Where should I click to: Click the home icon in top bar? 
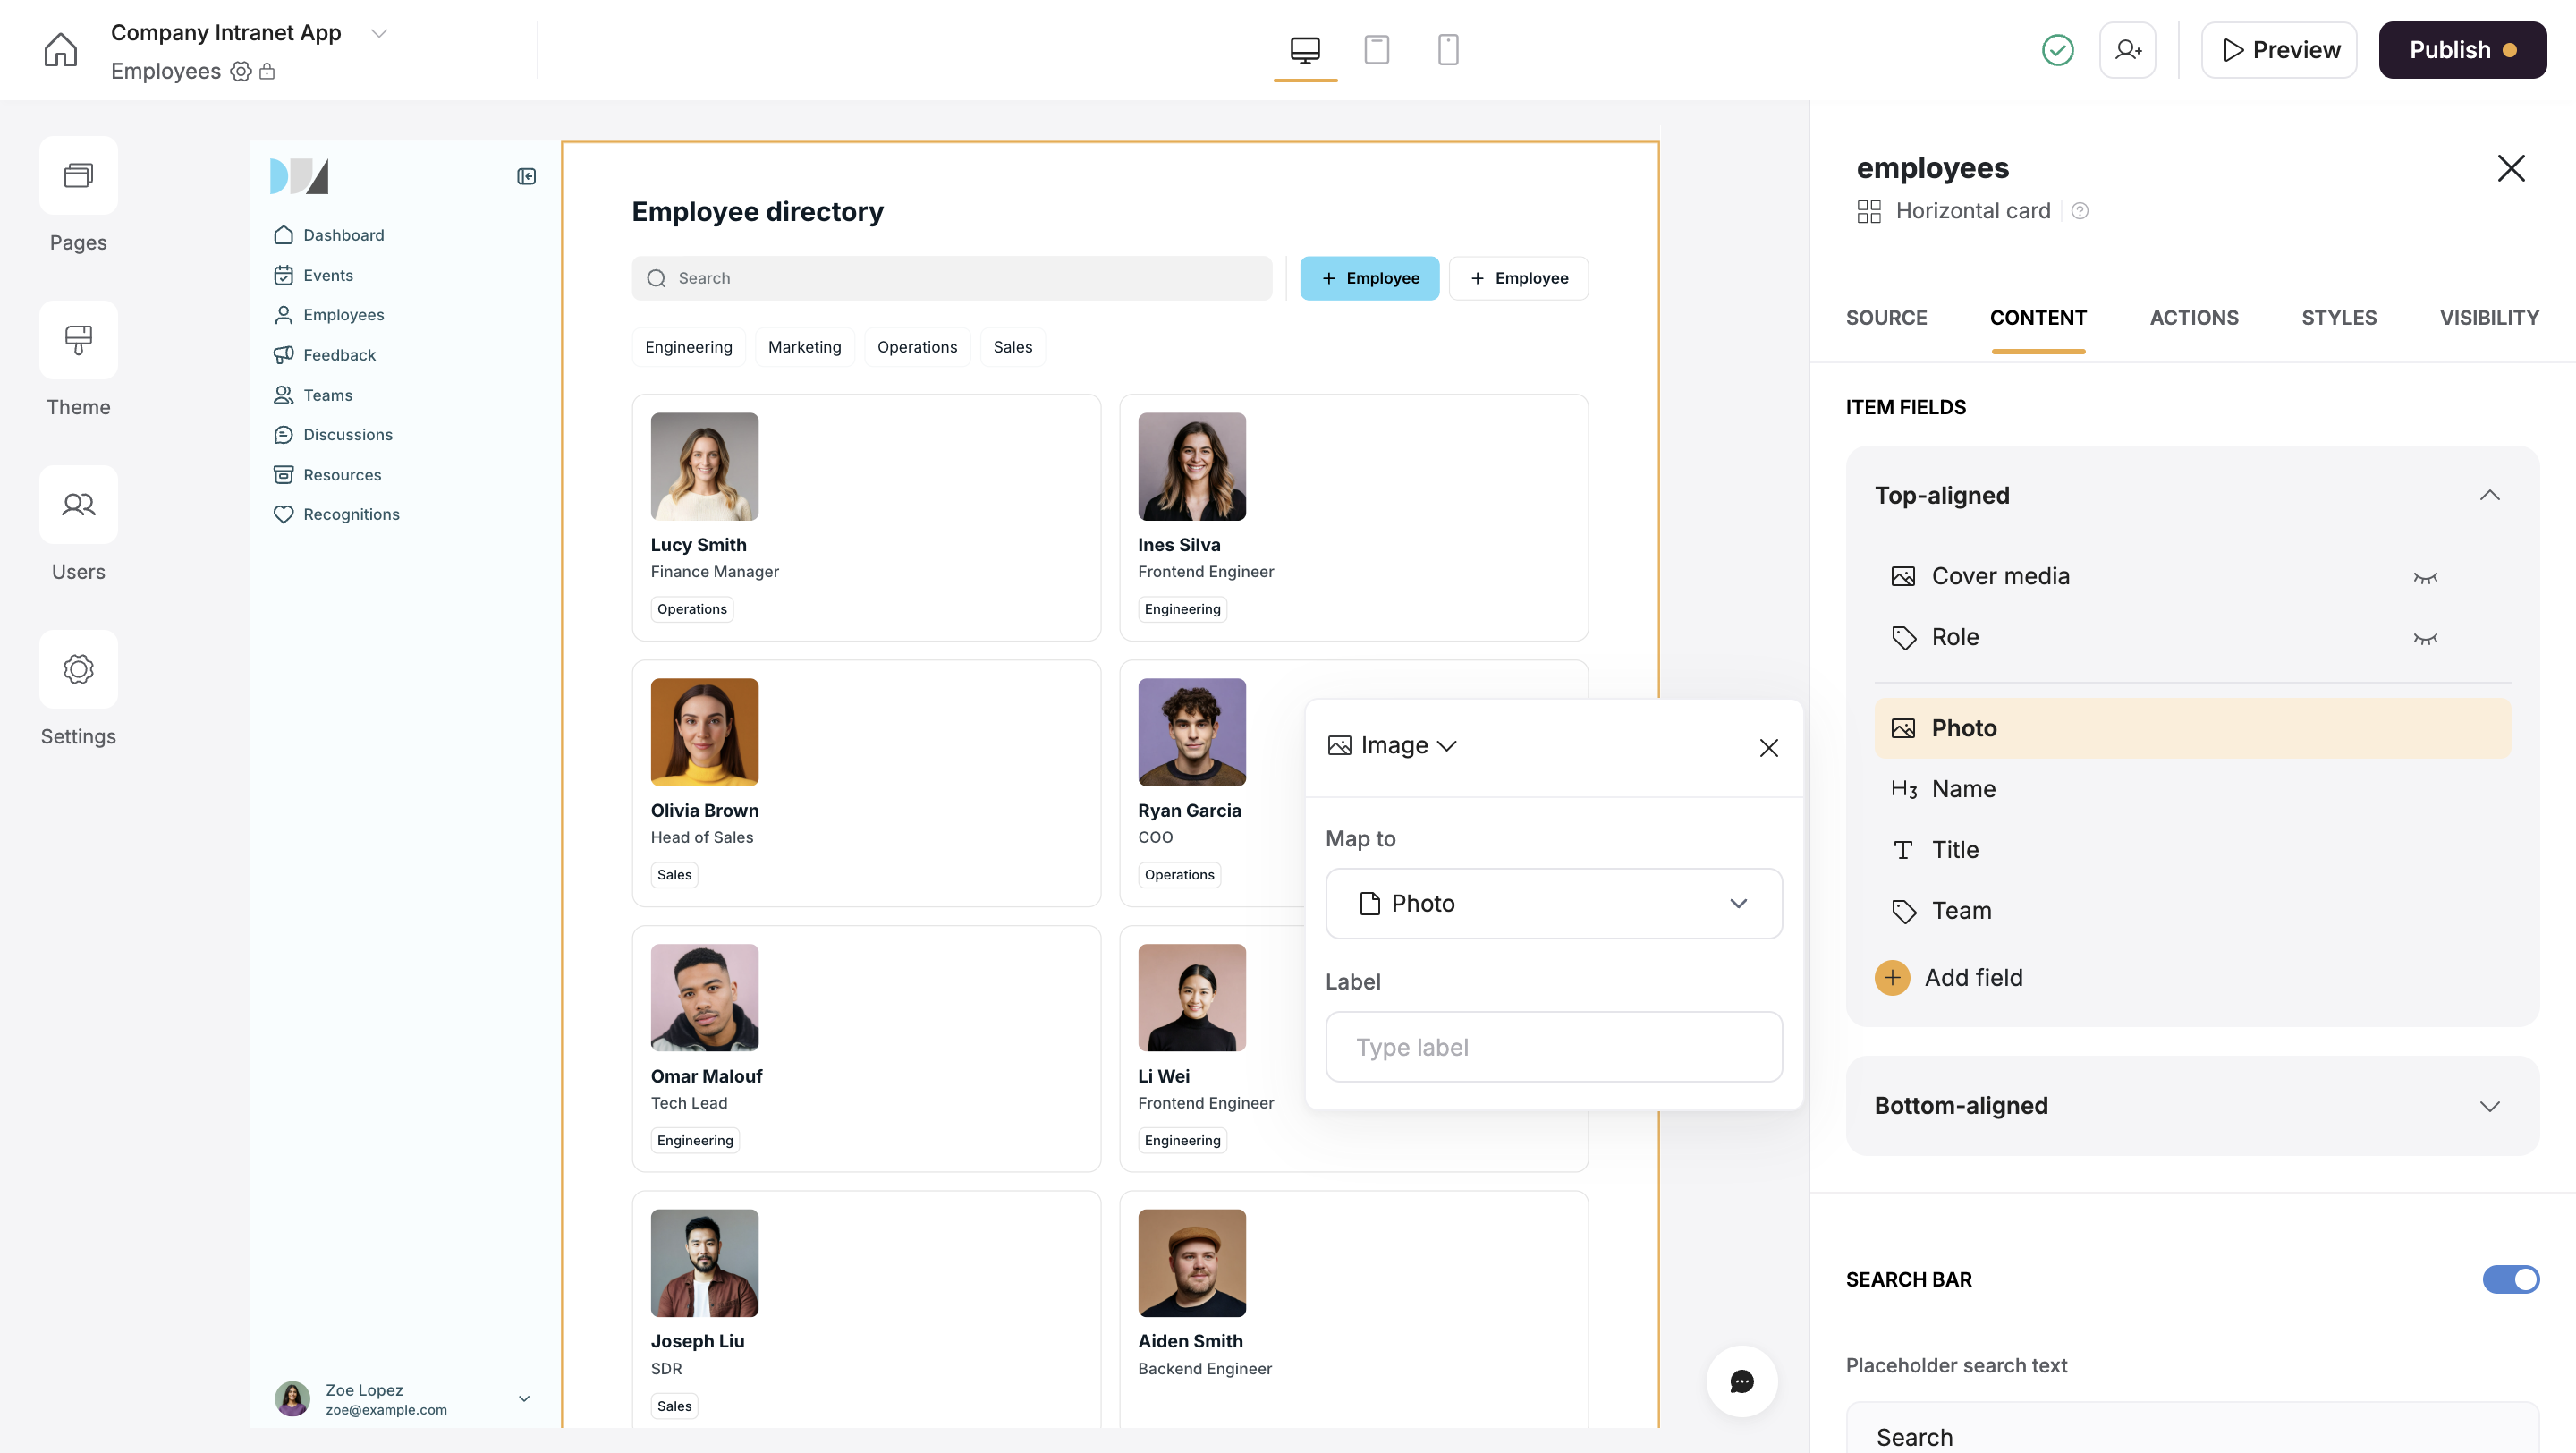click(60, 49)
